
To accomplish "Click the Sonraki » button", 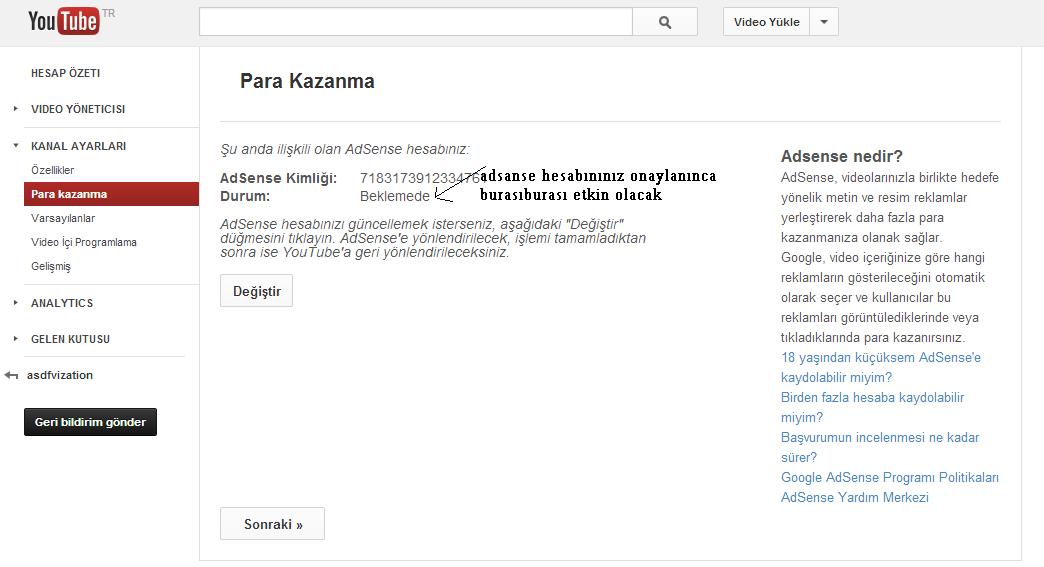I will point(272,524).
